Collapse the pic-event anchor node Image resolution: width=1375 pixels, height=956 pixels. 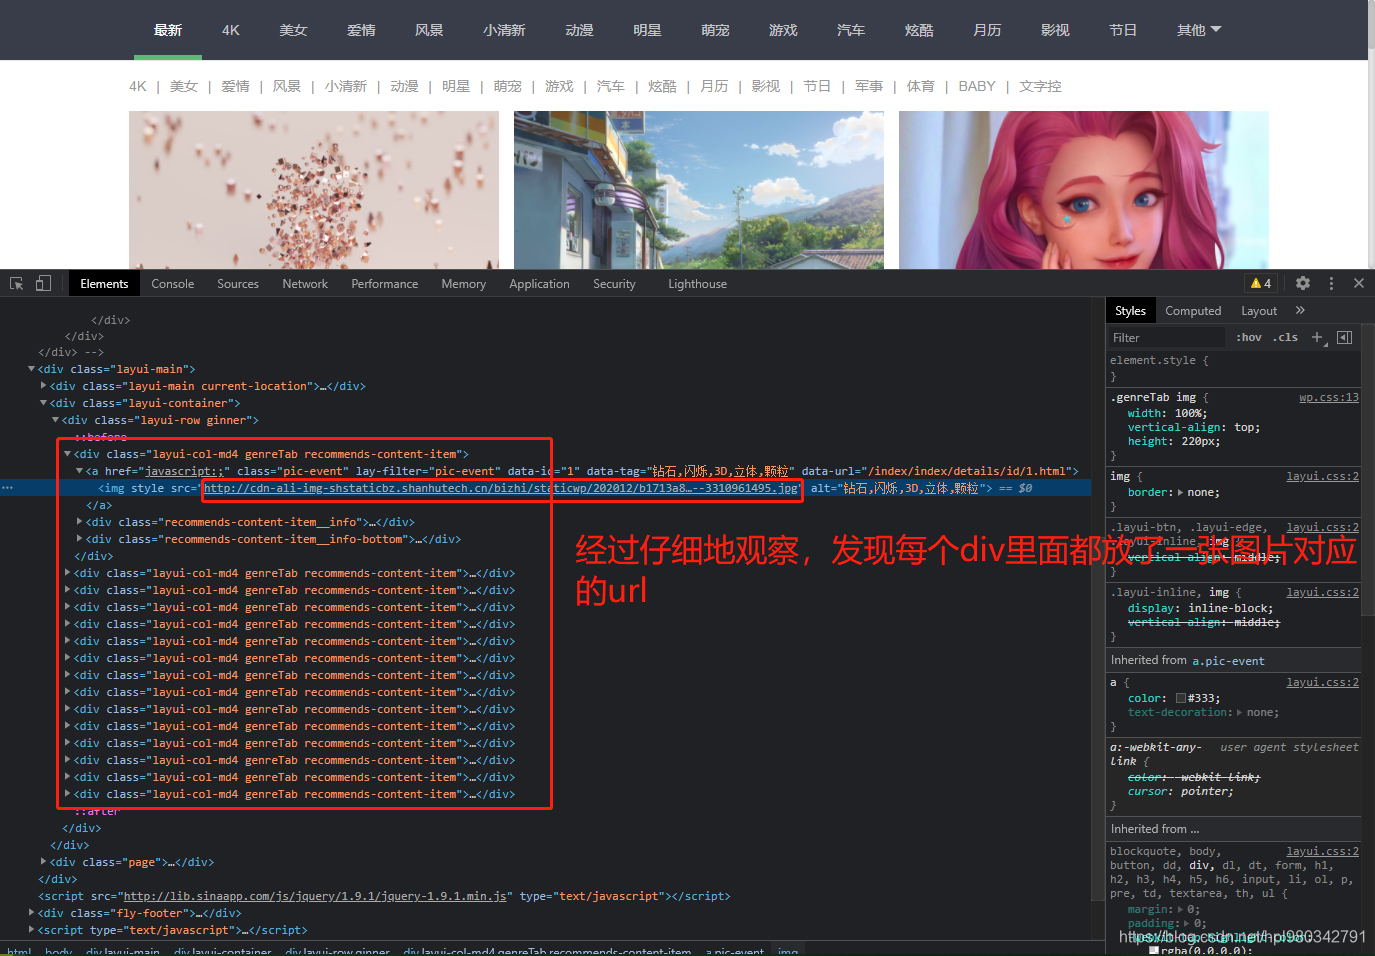80,471
